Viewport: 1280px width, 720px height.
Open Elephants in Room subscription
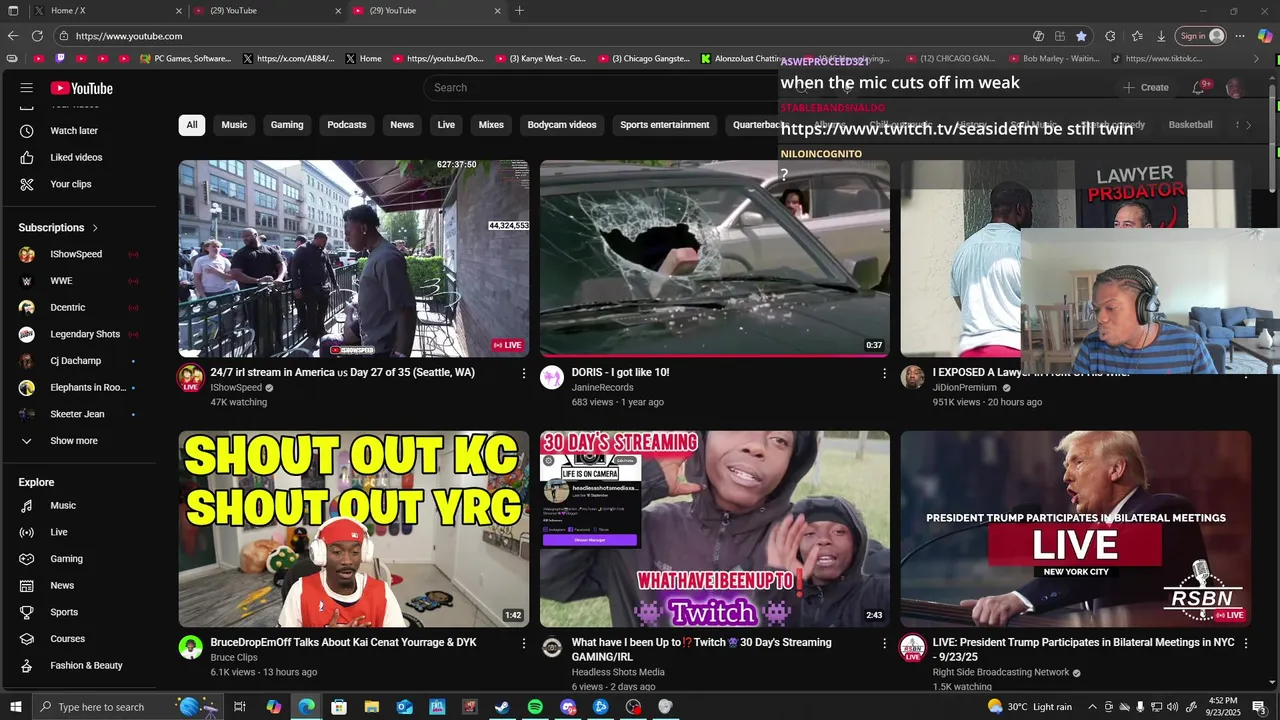point(88,388)
